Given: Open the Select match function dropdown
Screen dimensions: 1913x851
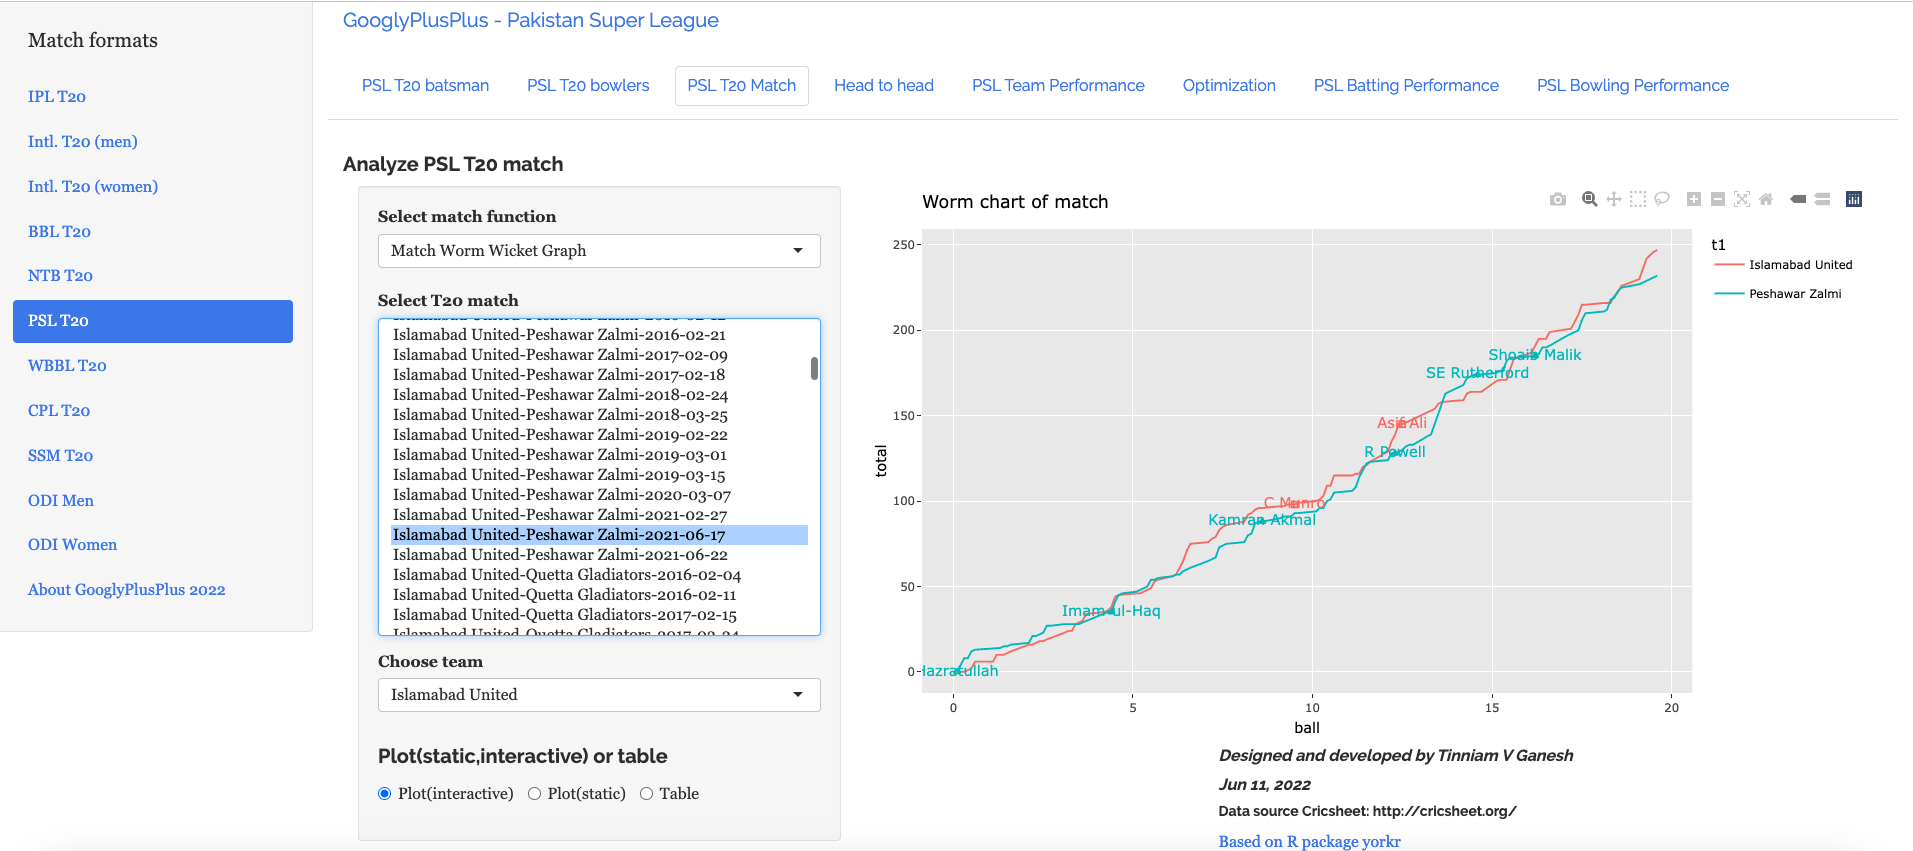Looking at the screenshot, I should tap(598, 251).
